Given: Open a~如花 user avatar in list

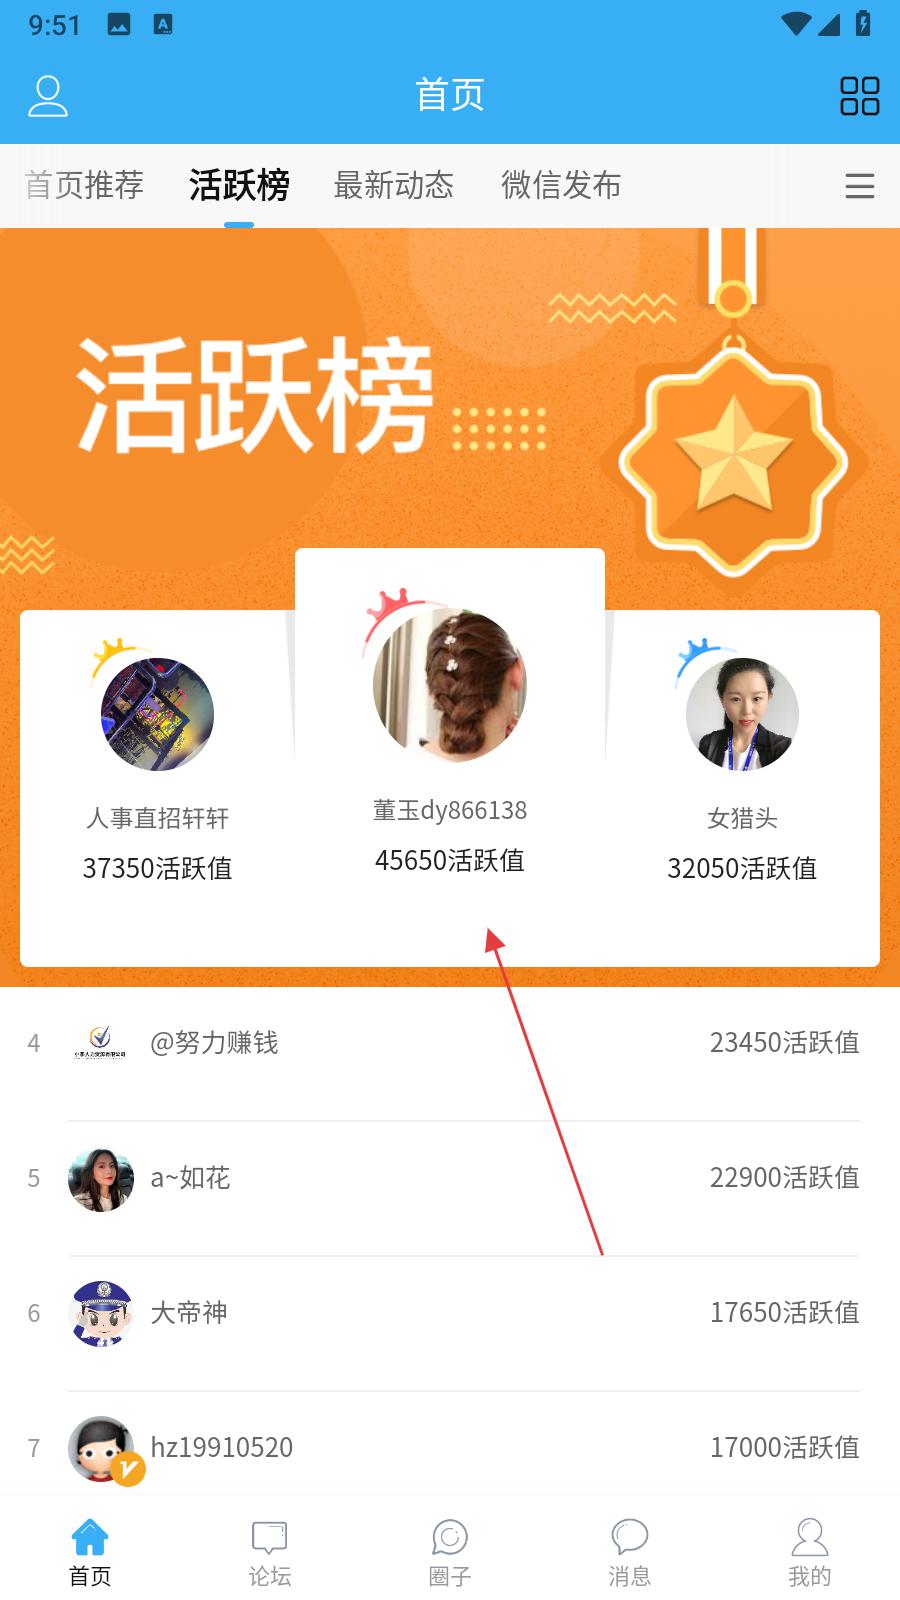Looking at the screenshot, I should click(101, 1179).
